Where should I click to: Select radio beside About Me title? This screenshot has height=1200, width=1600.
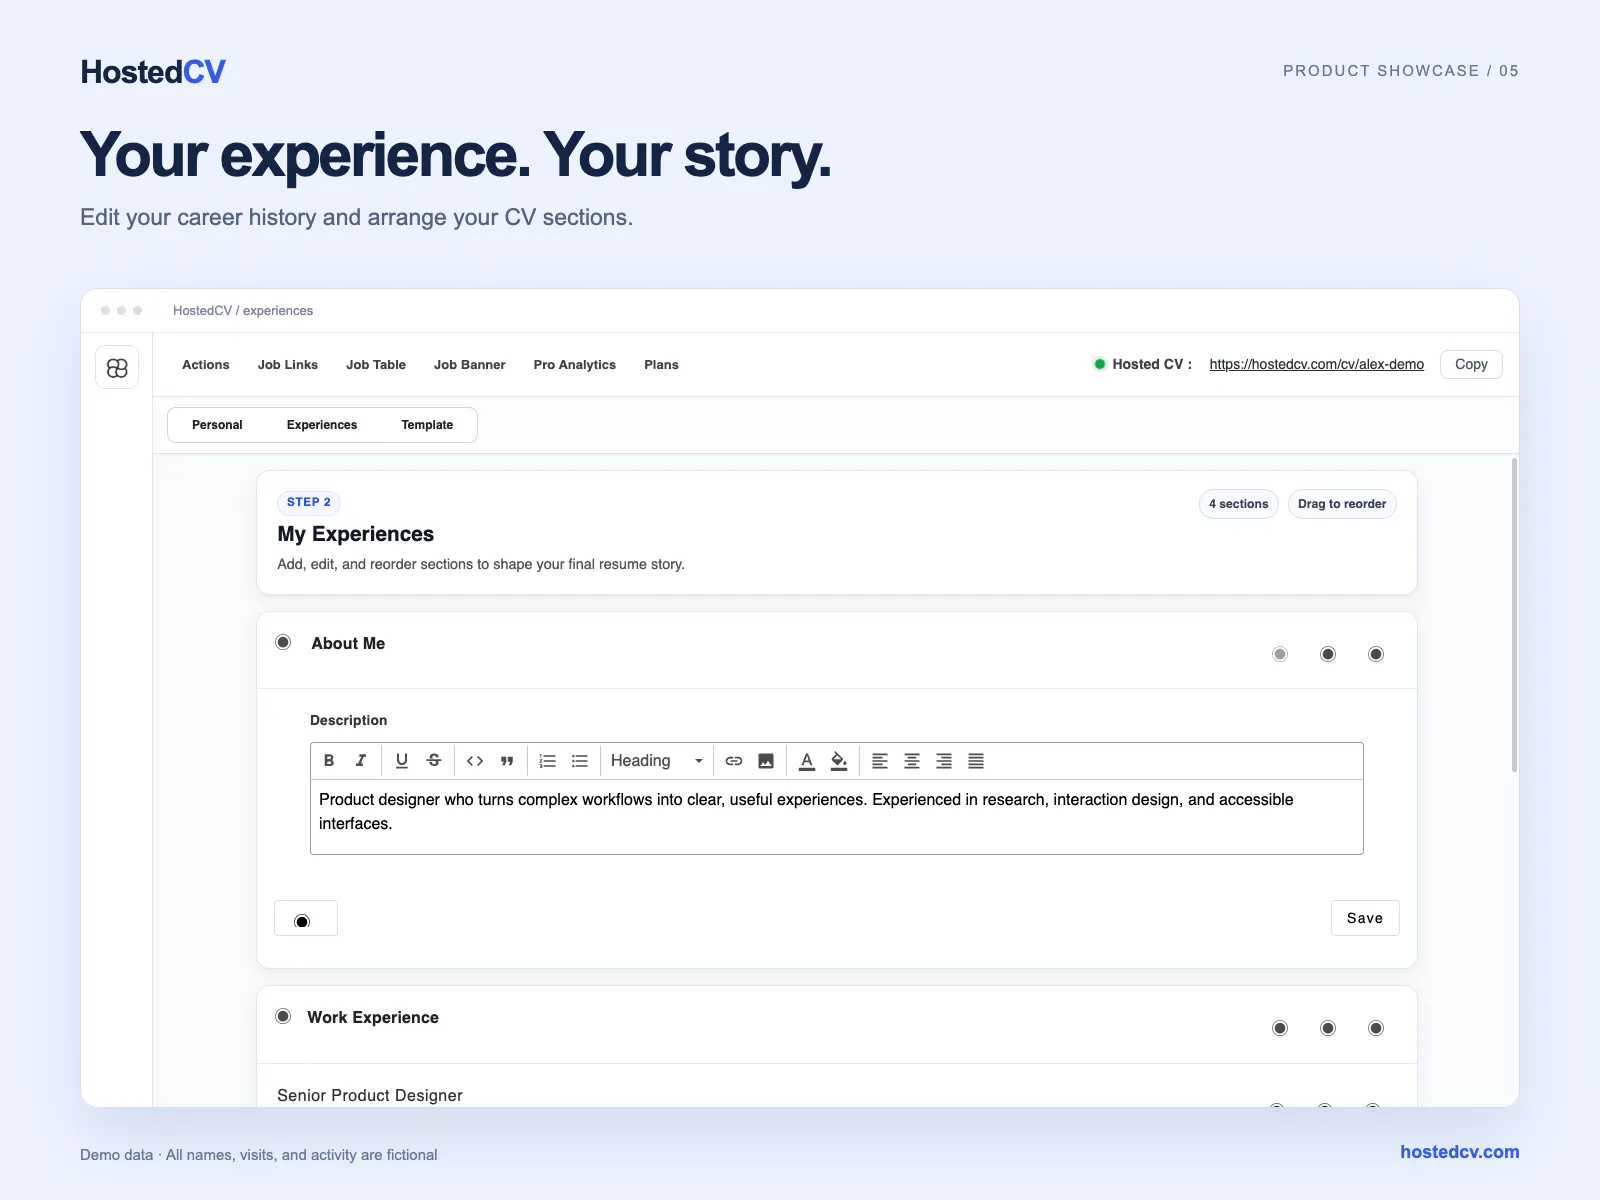click(x=284, y=642)
